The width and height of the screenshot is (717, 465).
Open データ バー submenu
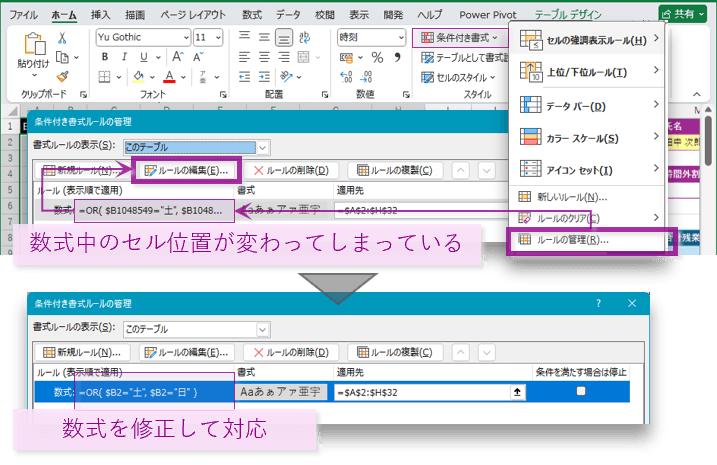pyautogui.click(x=587, y=106)
